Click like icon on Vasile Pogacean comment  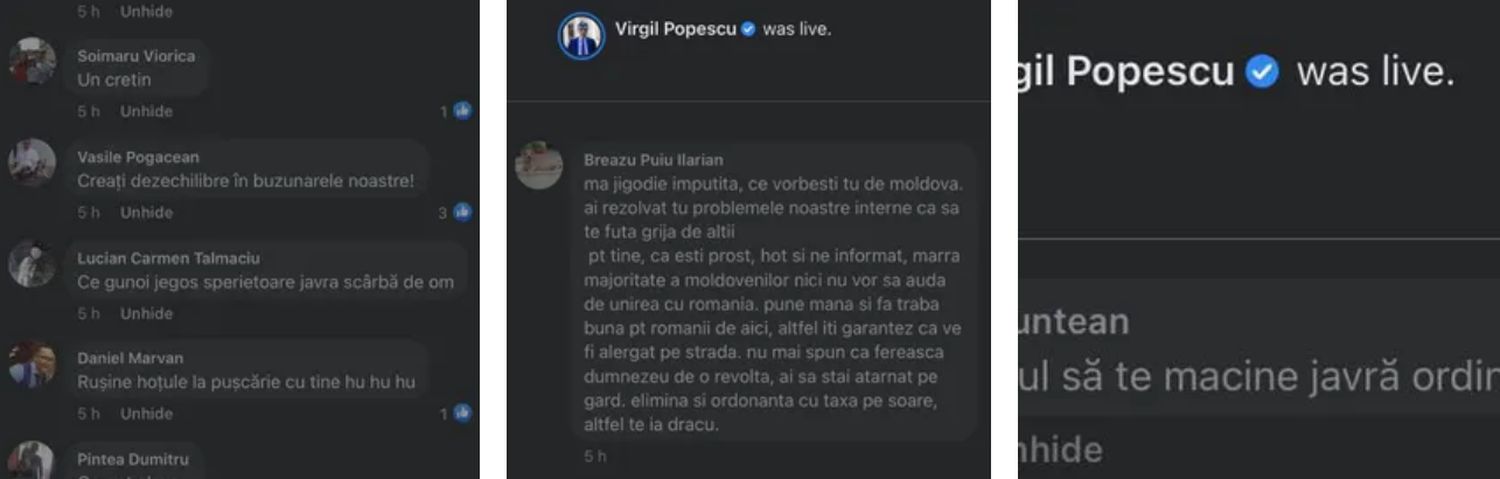pyautogui.click(x=462, y=212)
